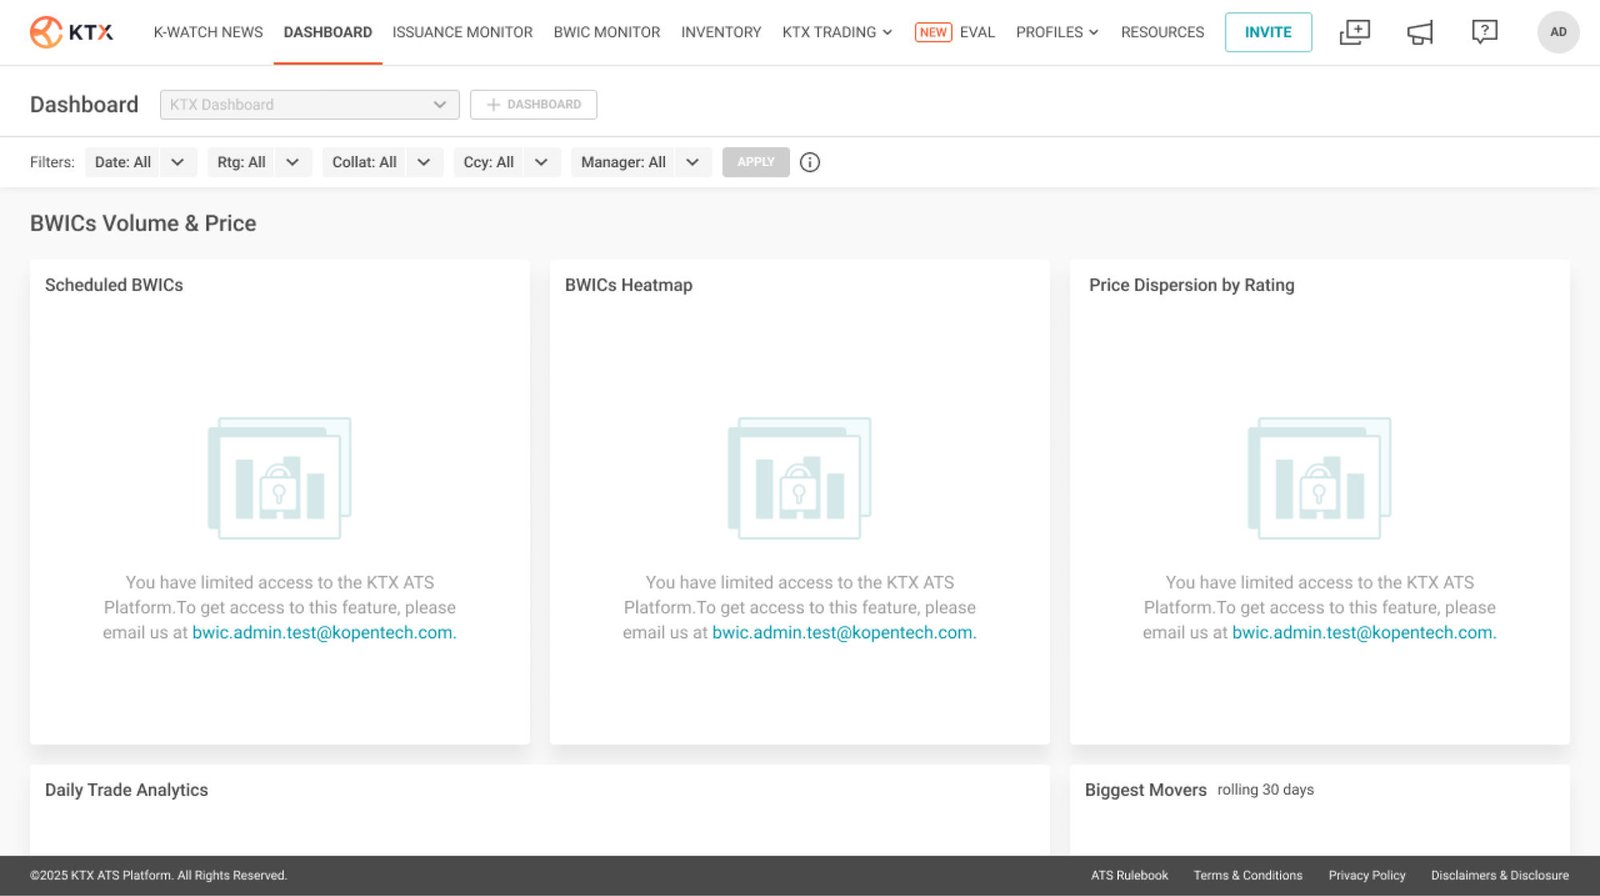Open the Profiles menu dropdown
Viewport: 1600px width, 896px height.
(x=1057, y=32)
